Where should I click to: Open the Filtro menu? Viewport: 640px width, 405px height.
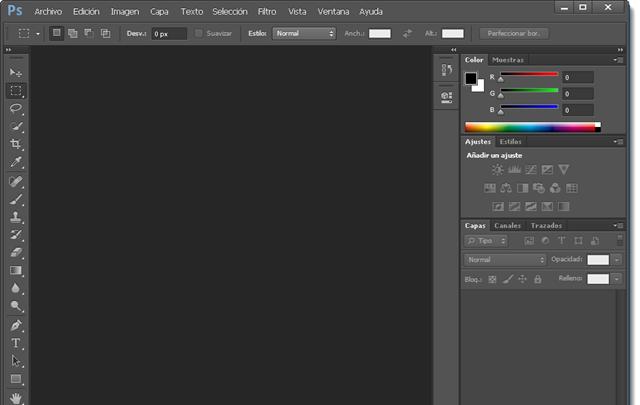pos(267,11)
